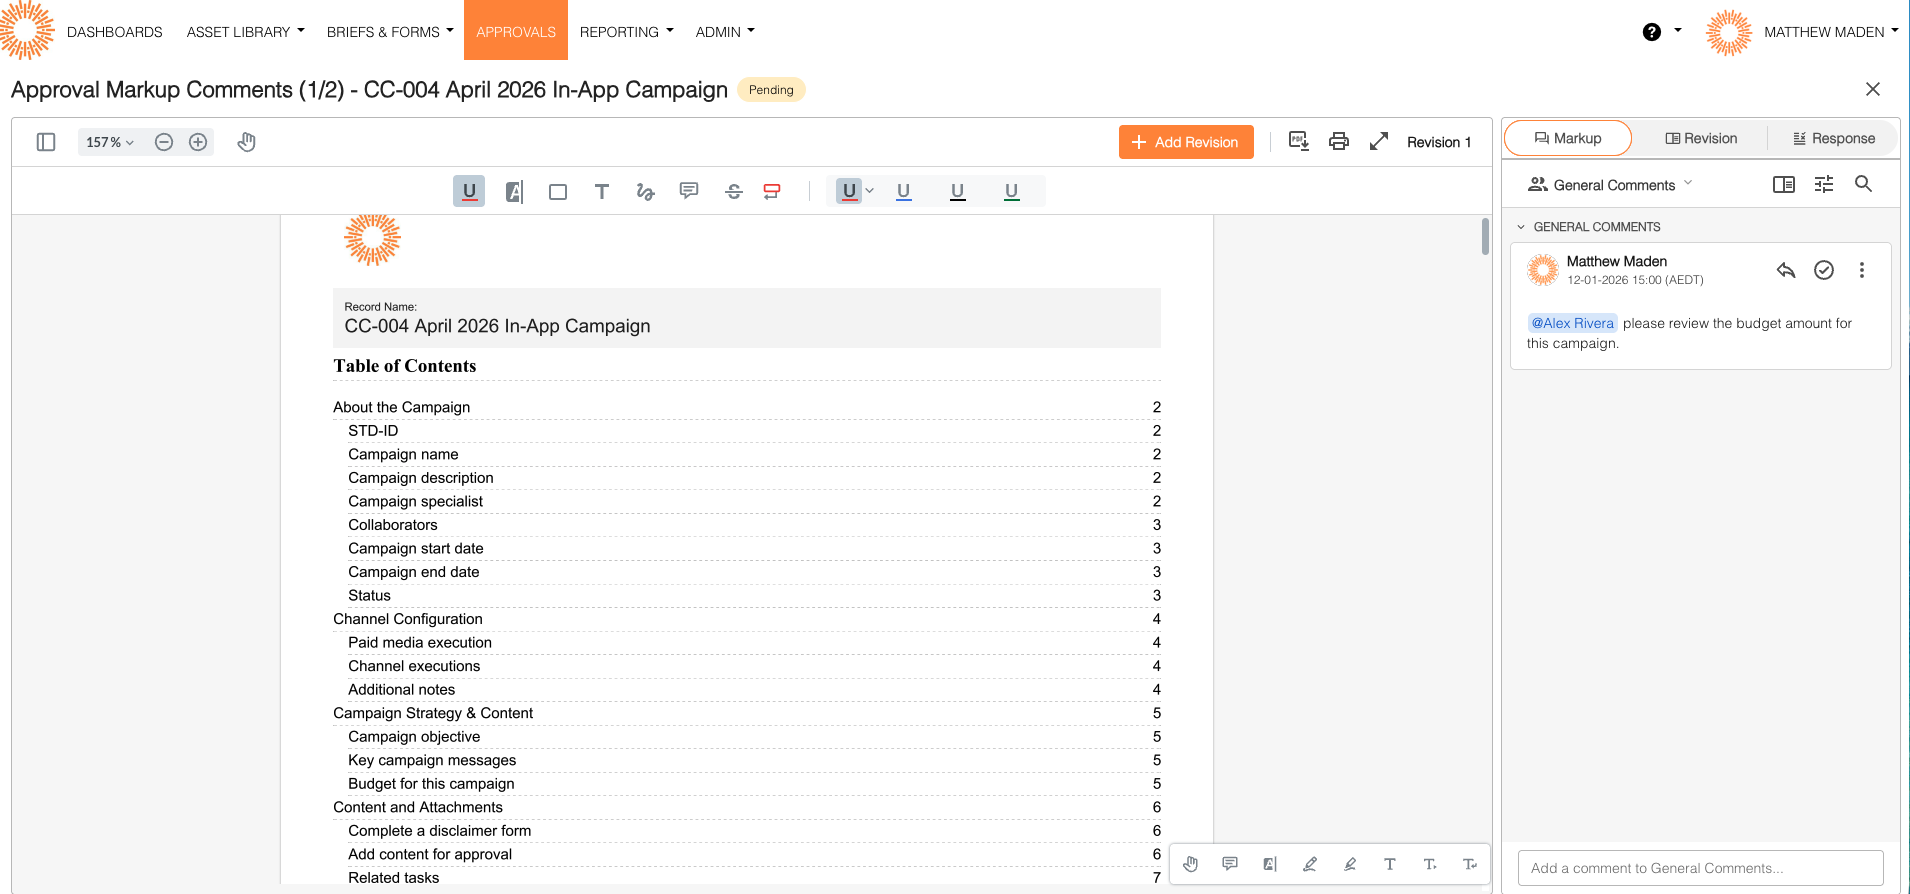This screenshot has height=894, width=1910.
Task: Mark Matthew Maden's comment as resolved
Action: (x=1824, y=270)
